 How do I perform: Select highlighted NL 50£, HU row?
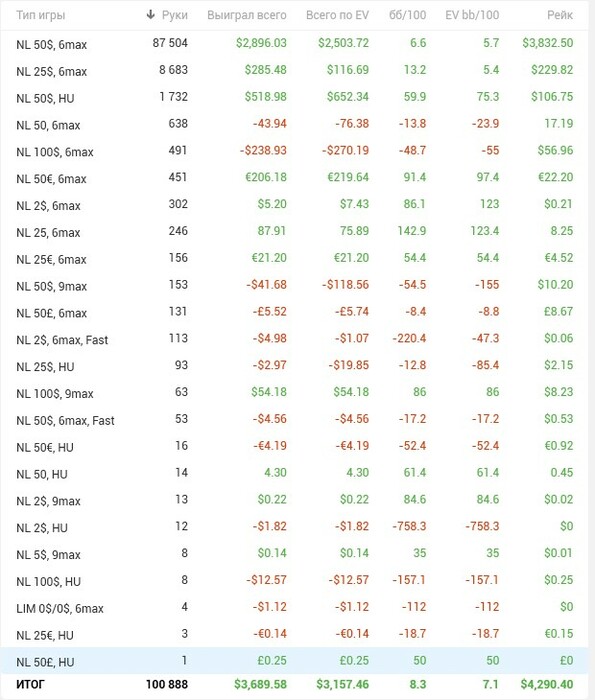295,661
